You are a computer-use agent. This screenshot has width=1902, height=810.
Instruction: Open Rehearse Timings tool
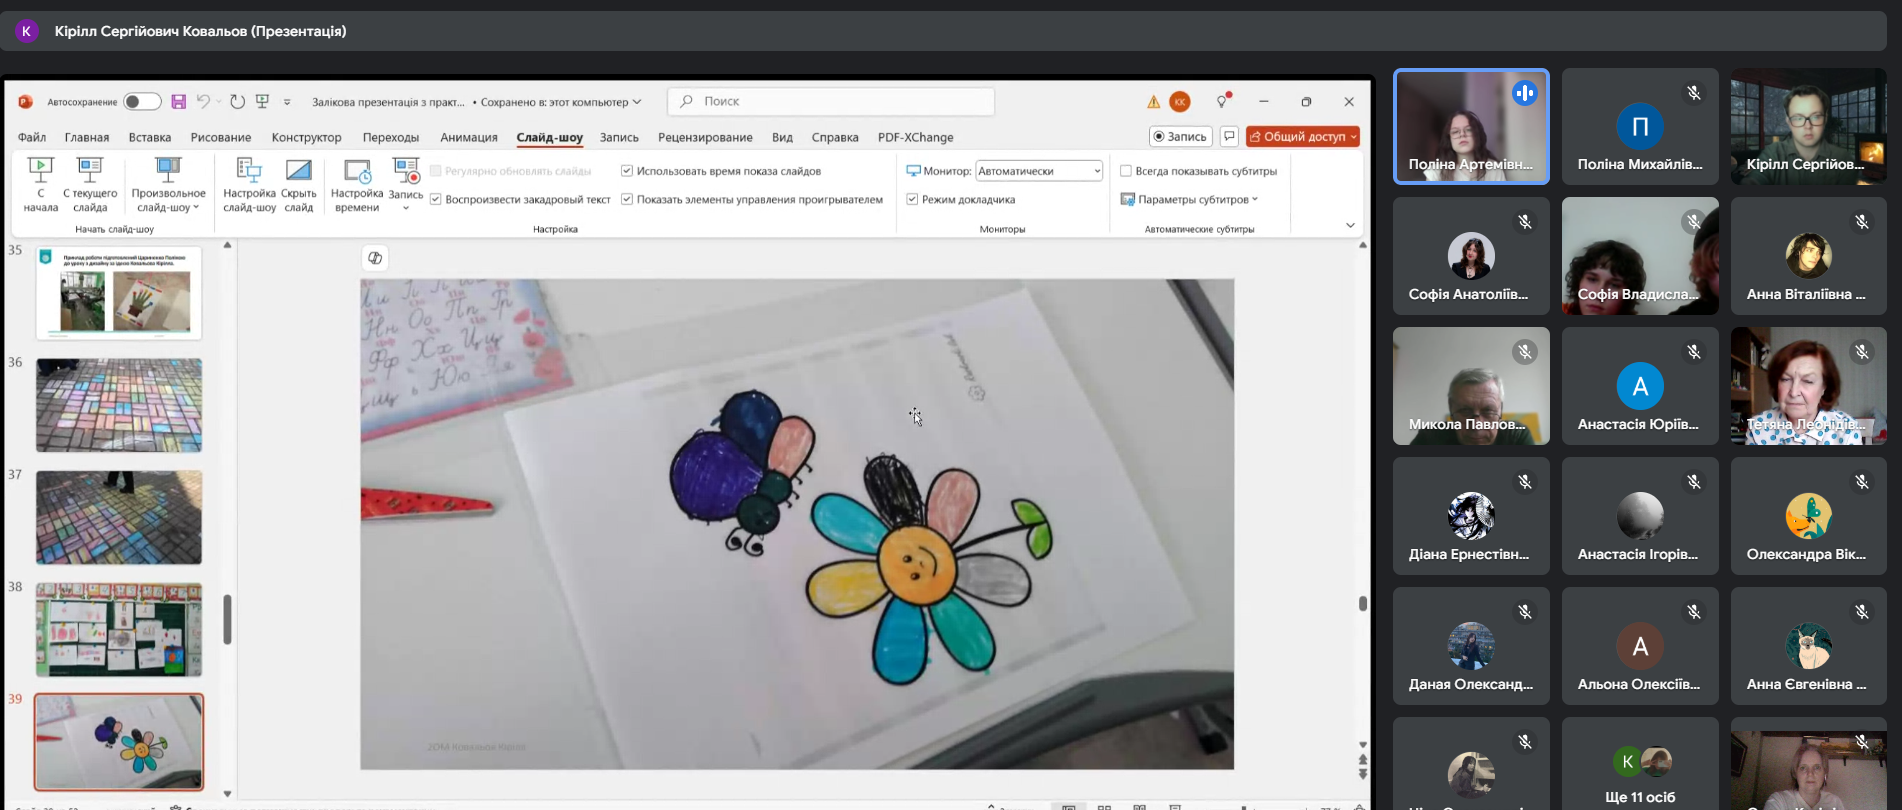[357, 172]
